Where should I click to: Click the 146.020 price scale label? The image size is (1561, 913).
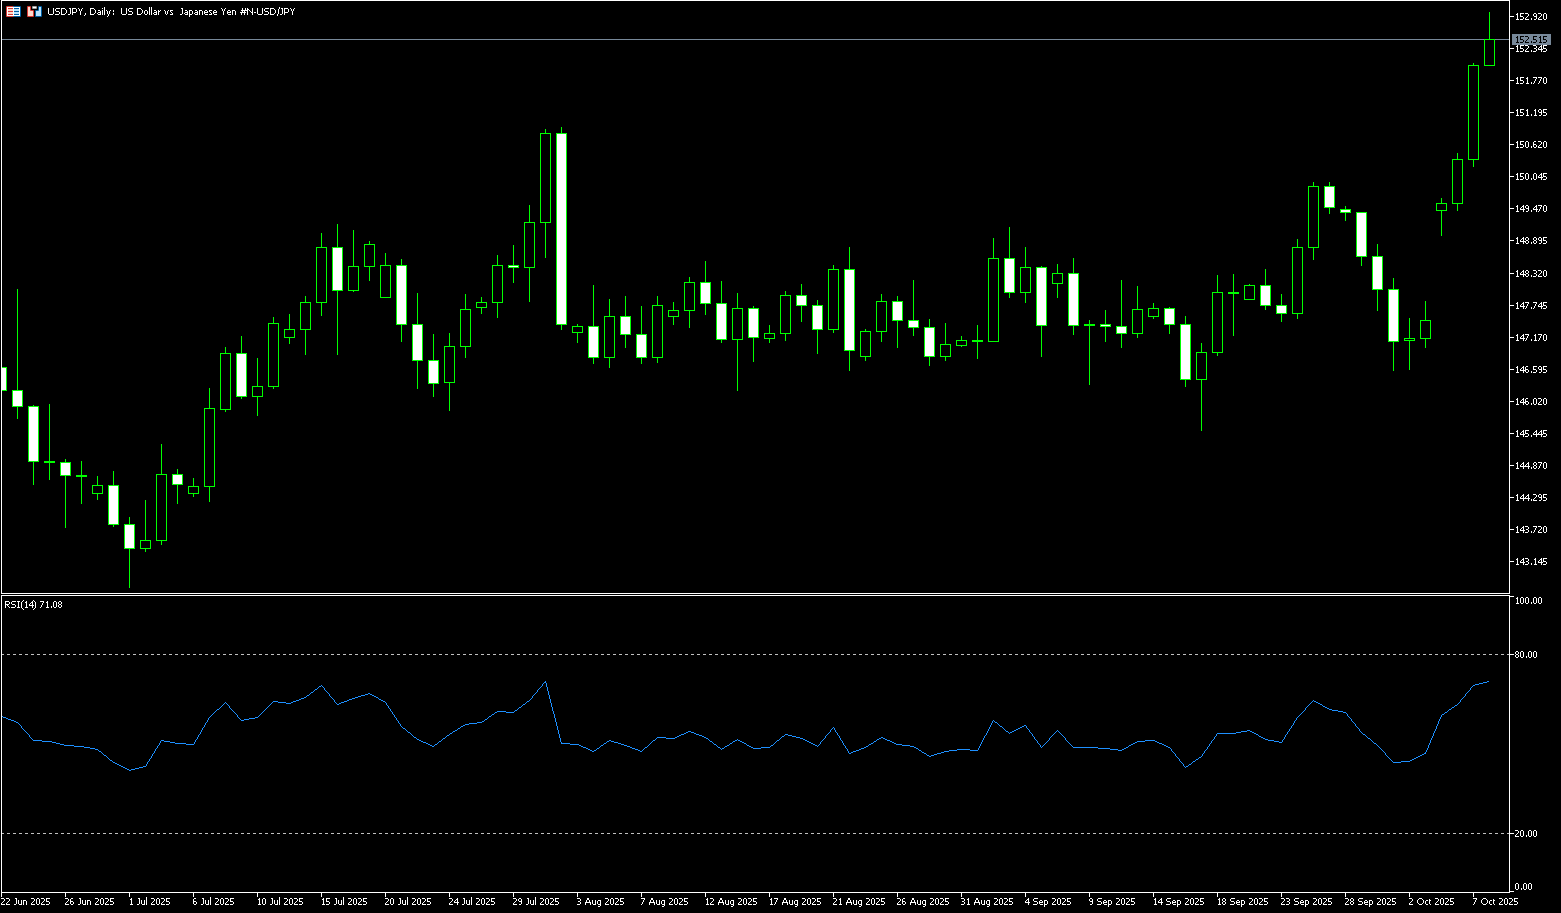click(1531, 402)
